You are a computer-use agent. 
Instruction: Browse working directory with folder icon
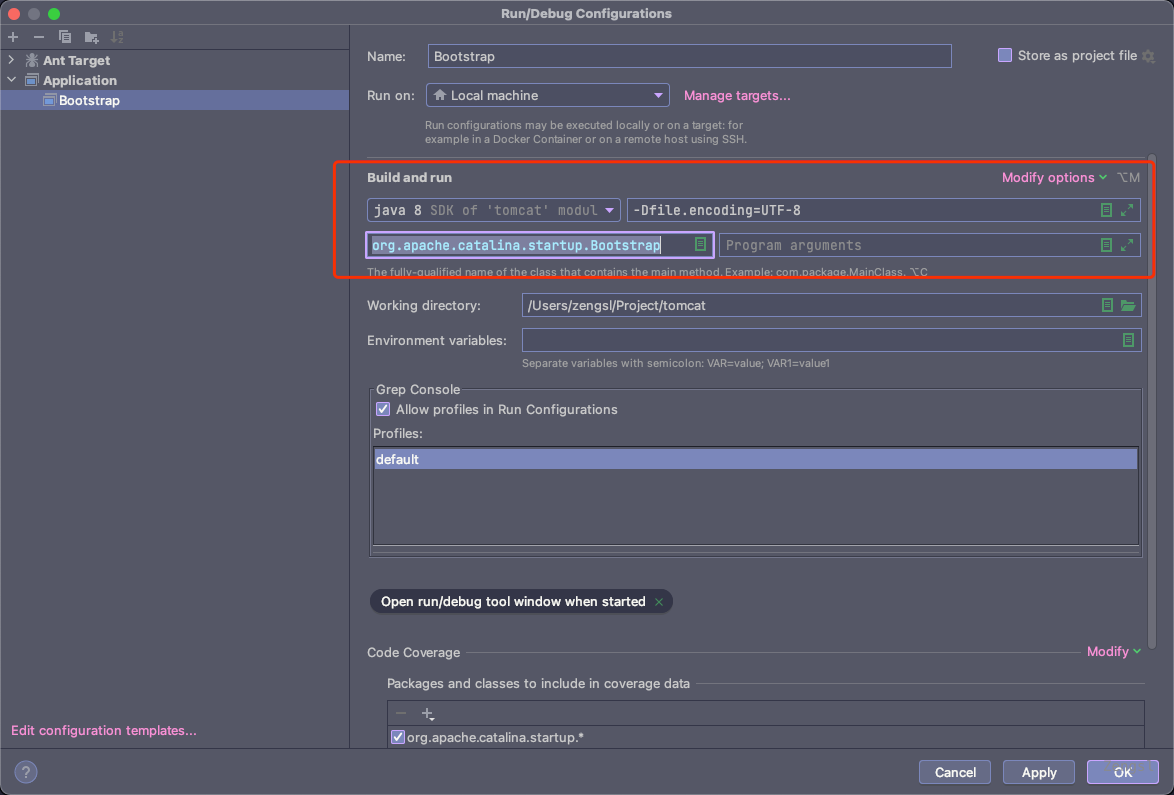pos(1128,305)
